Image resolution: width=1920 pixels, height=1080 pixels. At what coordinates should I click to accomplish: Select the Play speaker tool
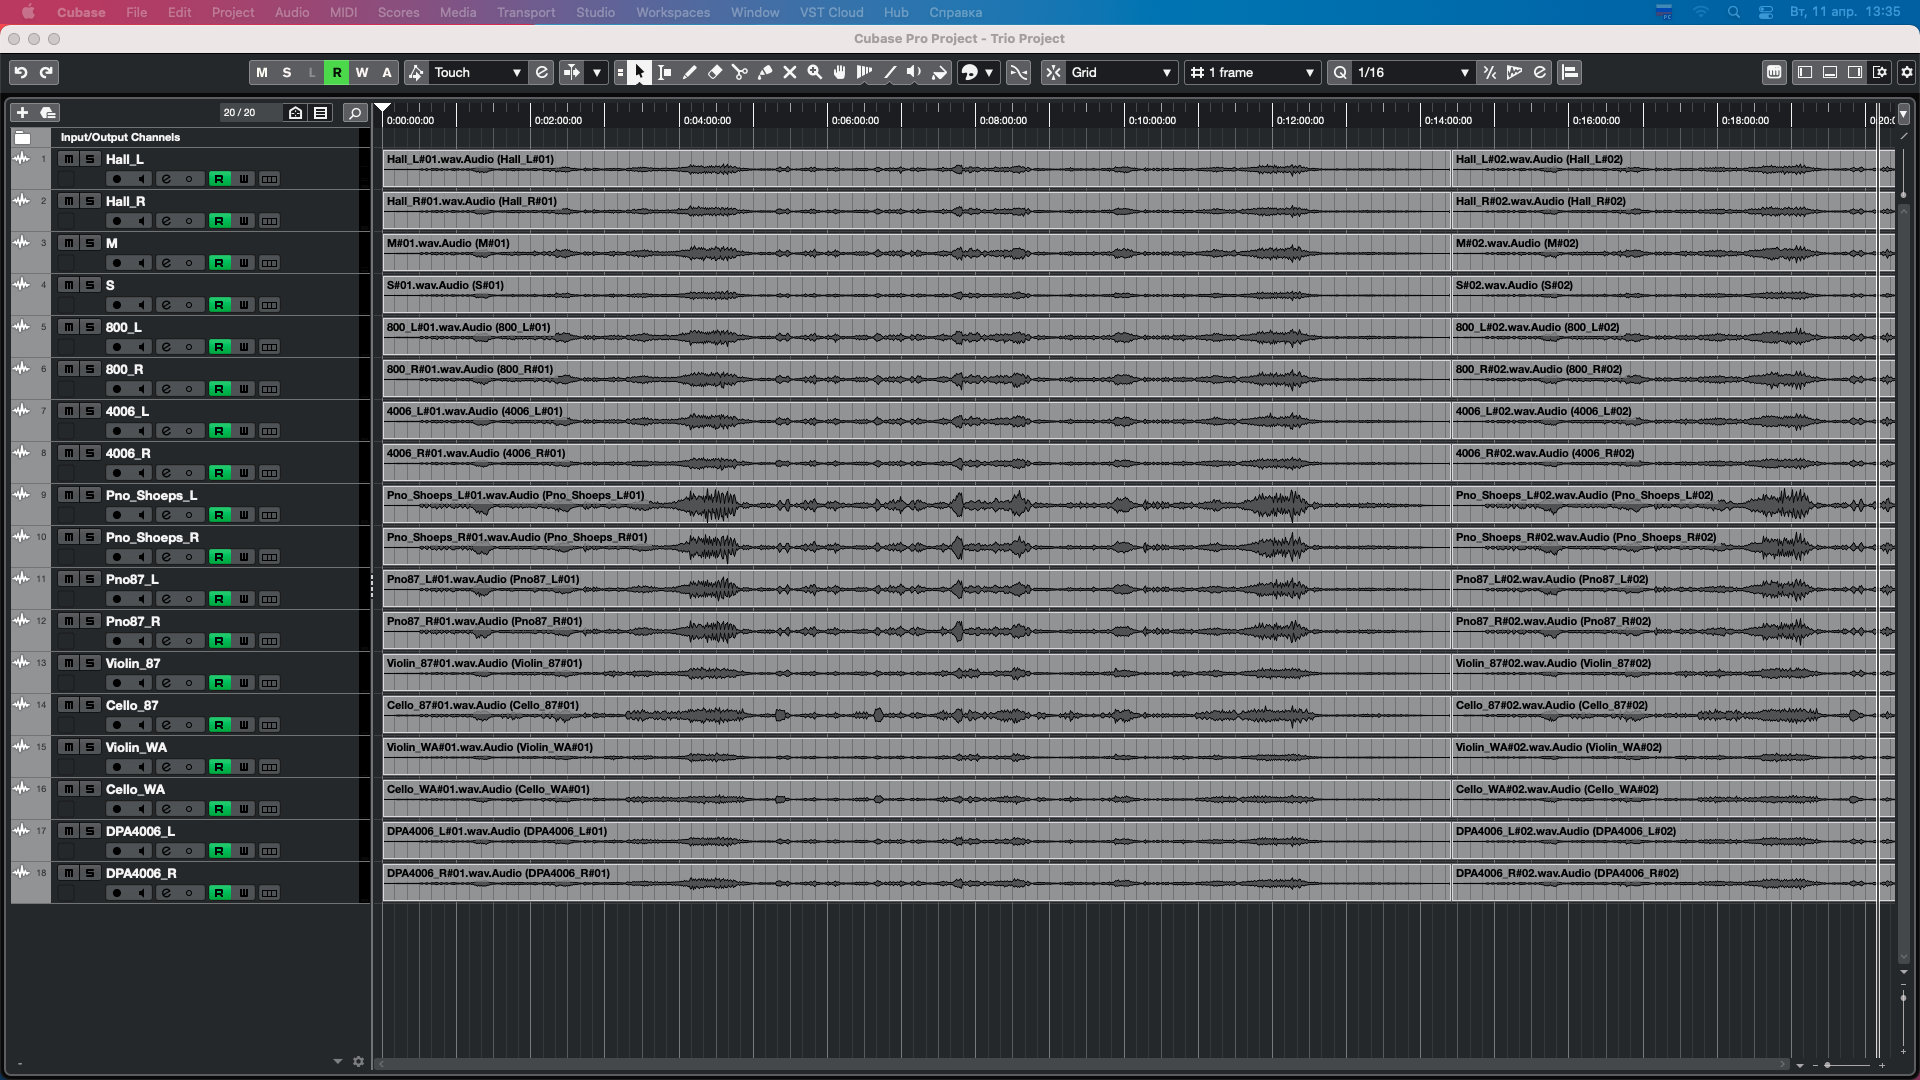click(914, 72)
